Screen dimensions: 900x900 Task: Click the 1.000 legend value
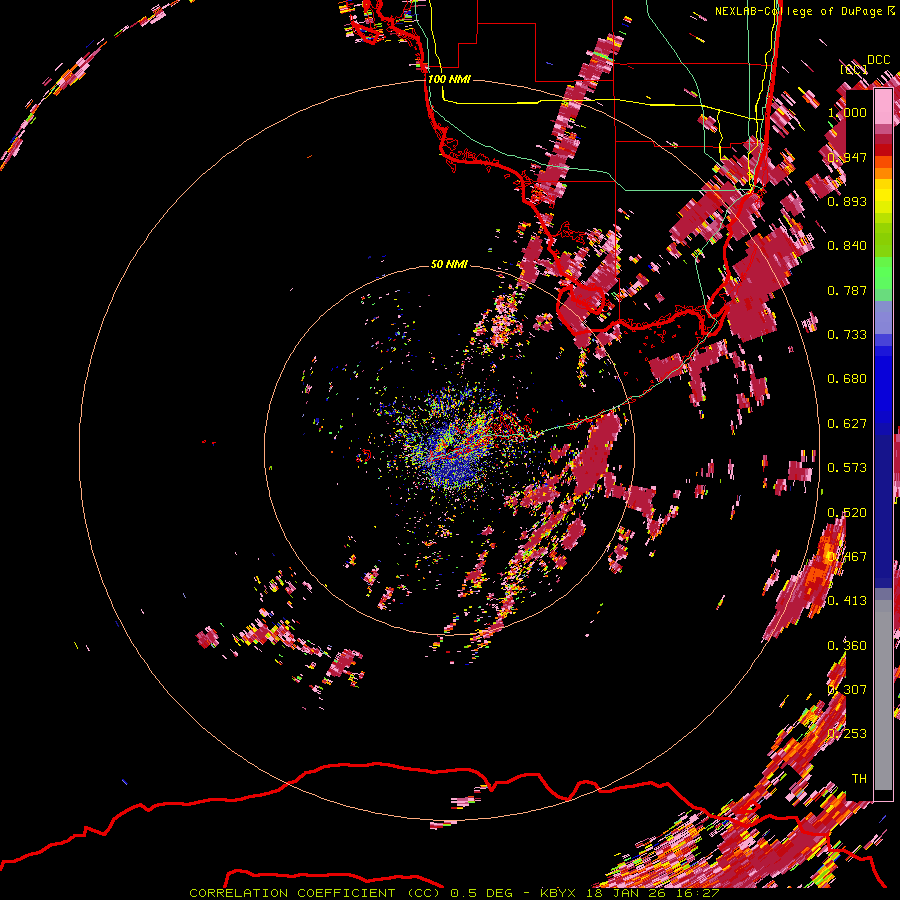(x=847, y=113)
